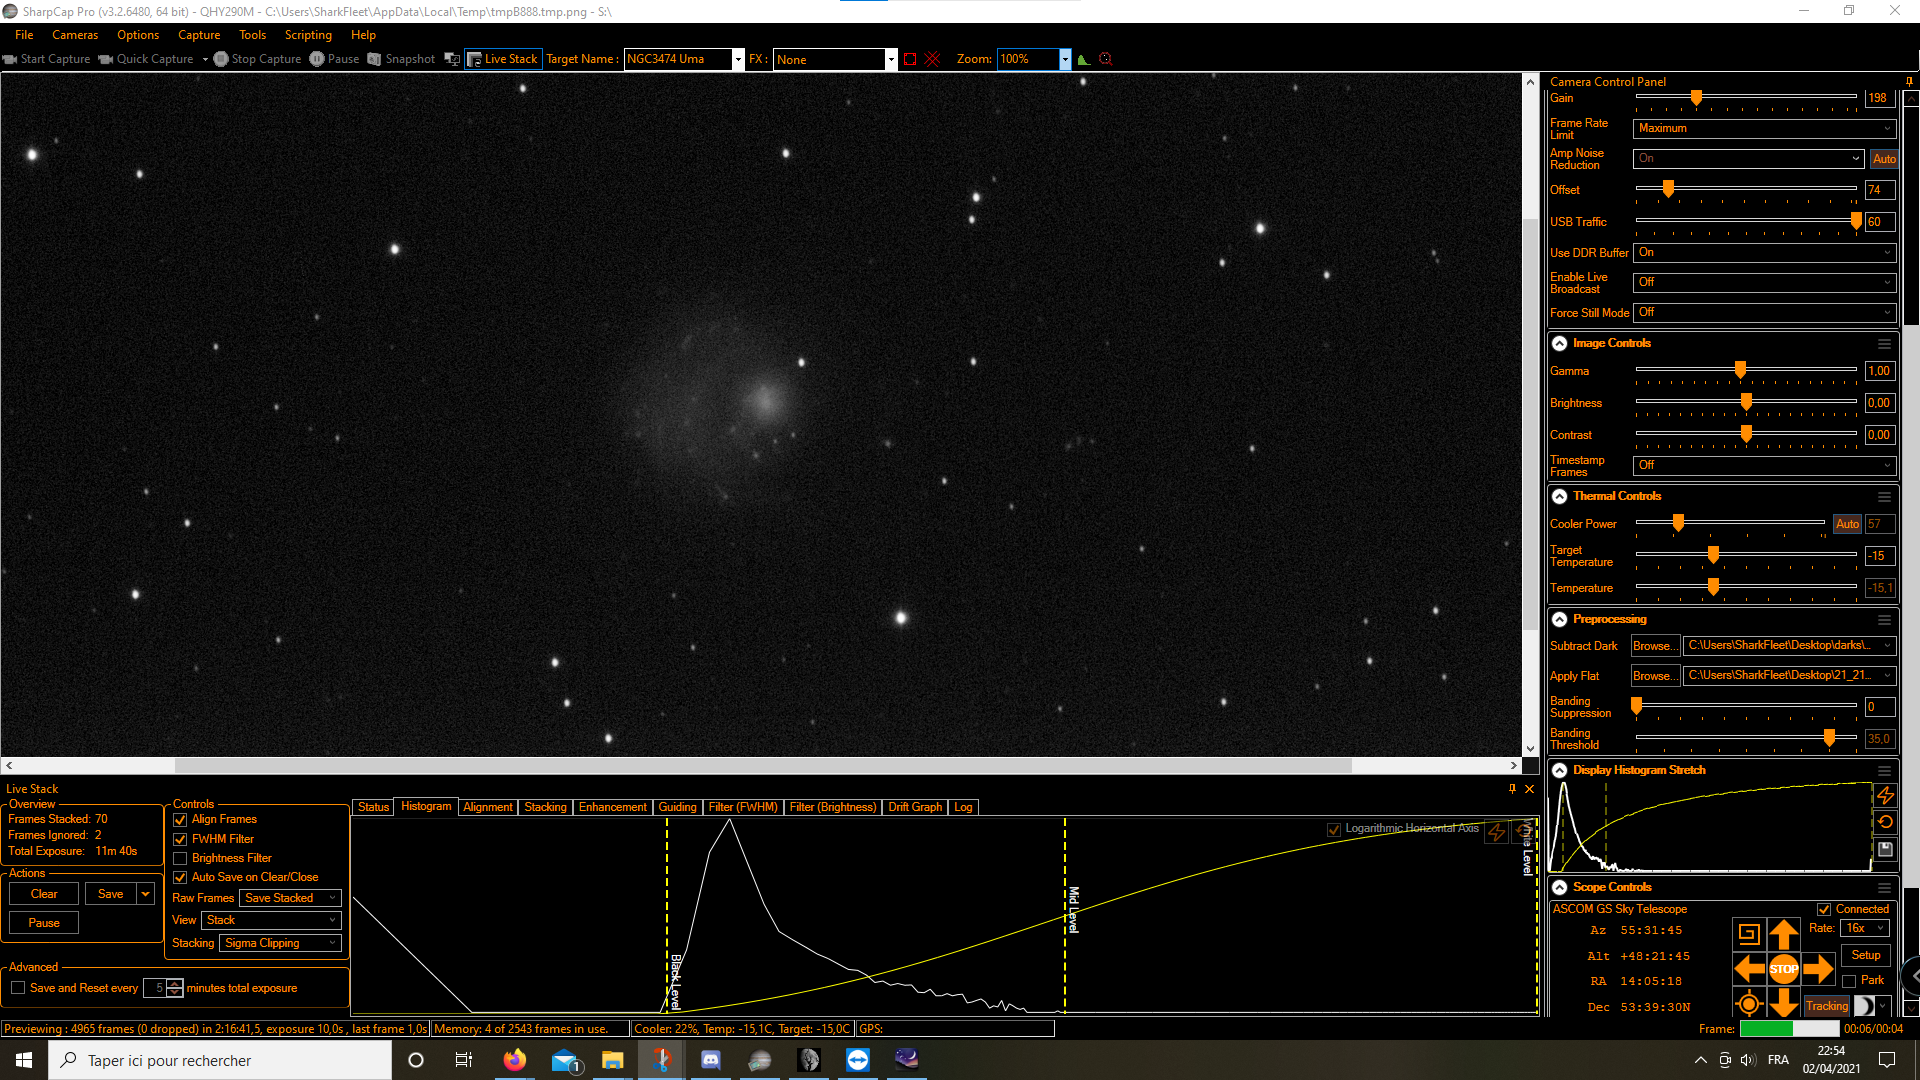Click the Snapshot toolbar button

[x=401, y=59]
